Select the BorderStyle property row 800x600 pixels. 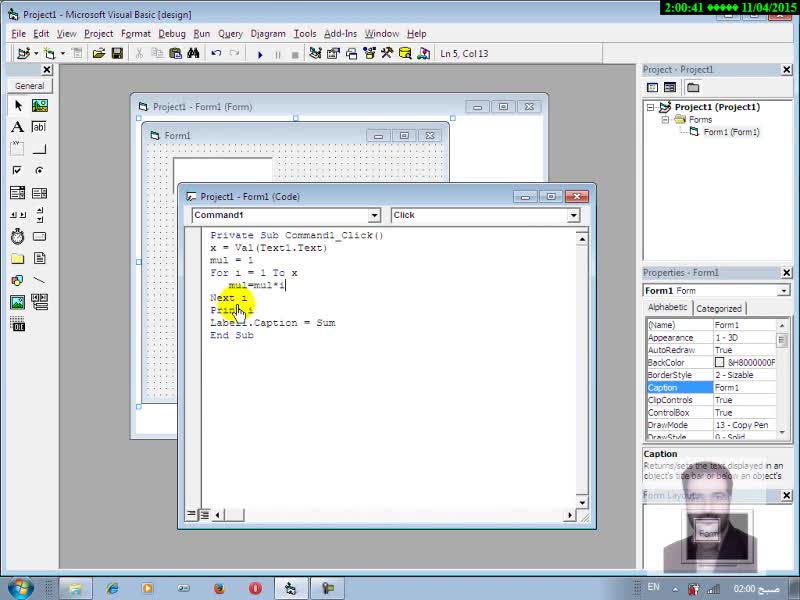pos(711,375)
